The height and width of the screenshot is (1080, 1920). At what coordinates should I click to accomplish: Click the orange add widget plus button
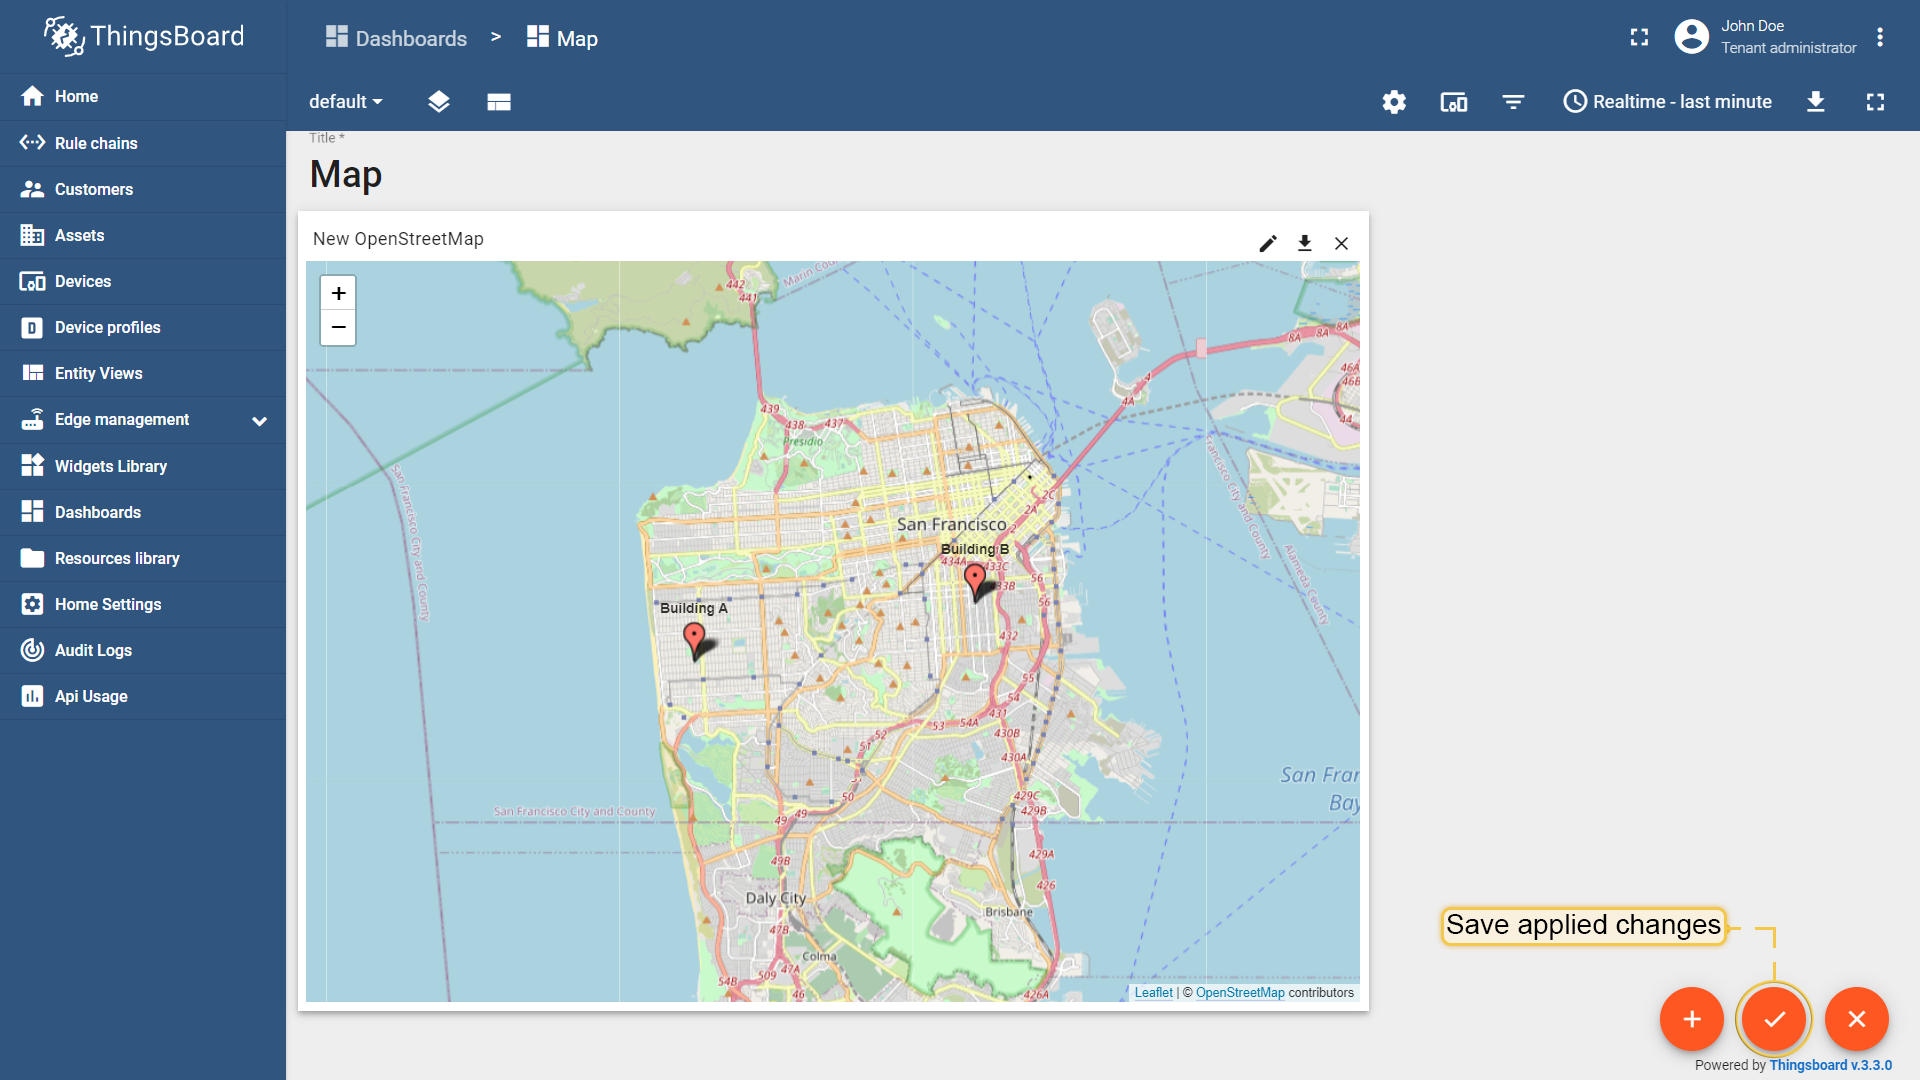(x=1692, y=1019)
